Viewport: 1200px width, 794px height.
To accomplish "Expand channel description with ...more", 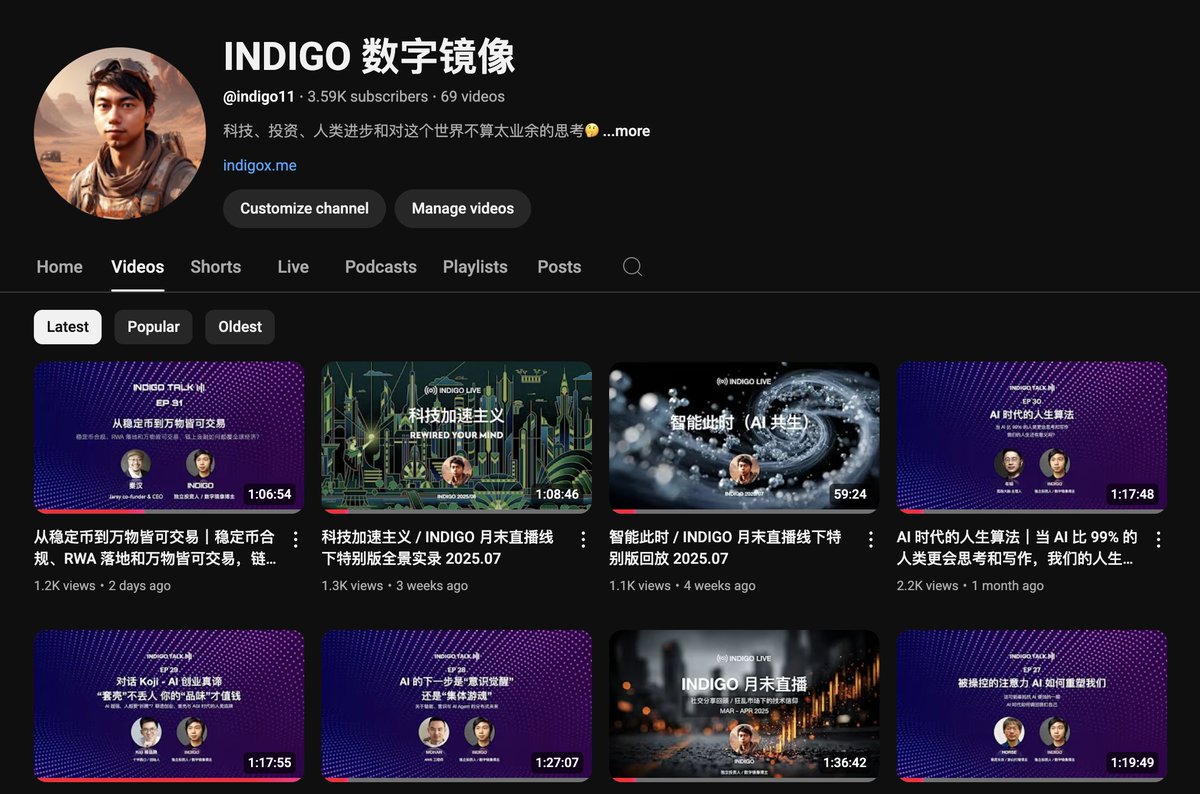I will pos(626,131).
